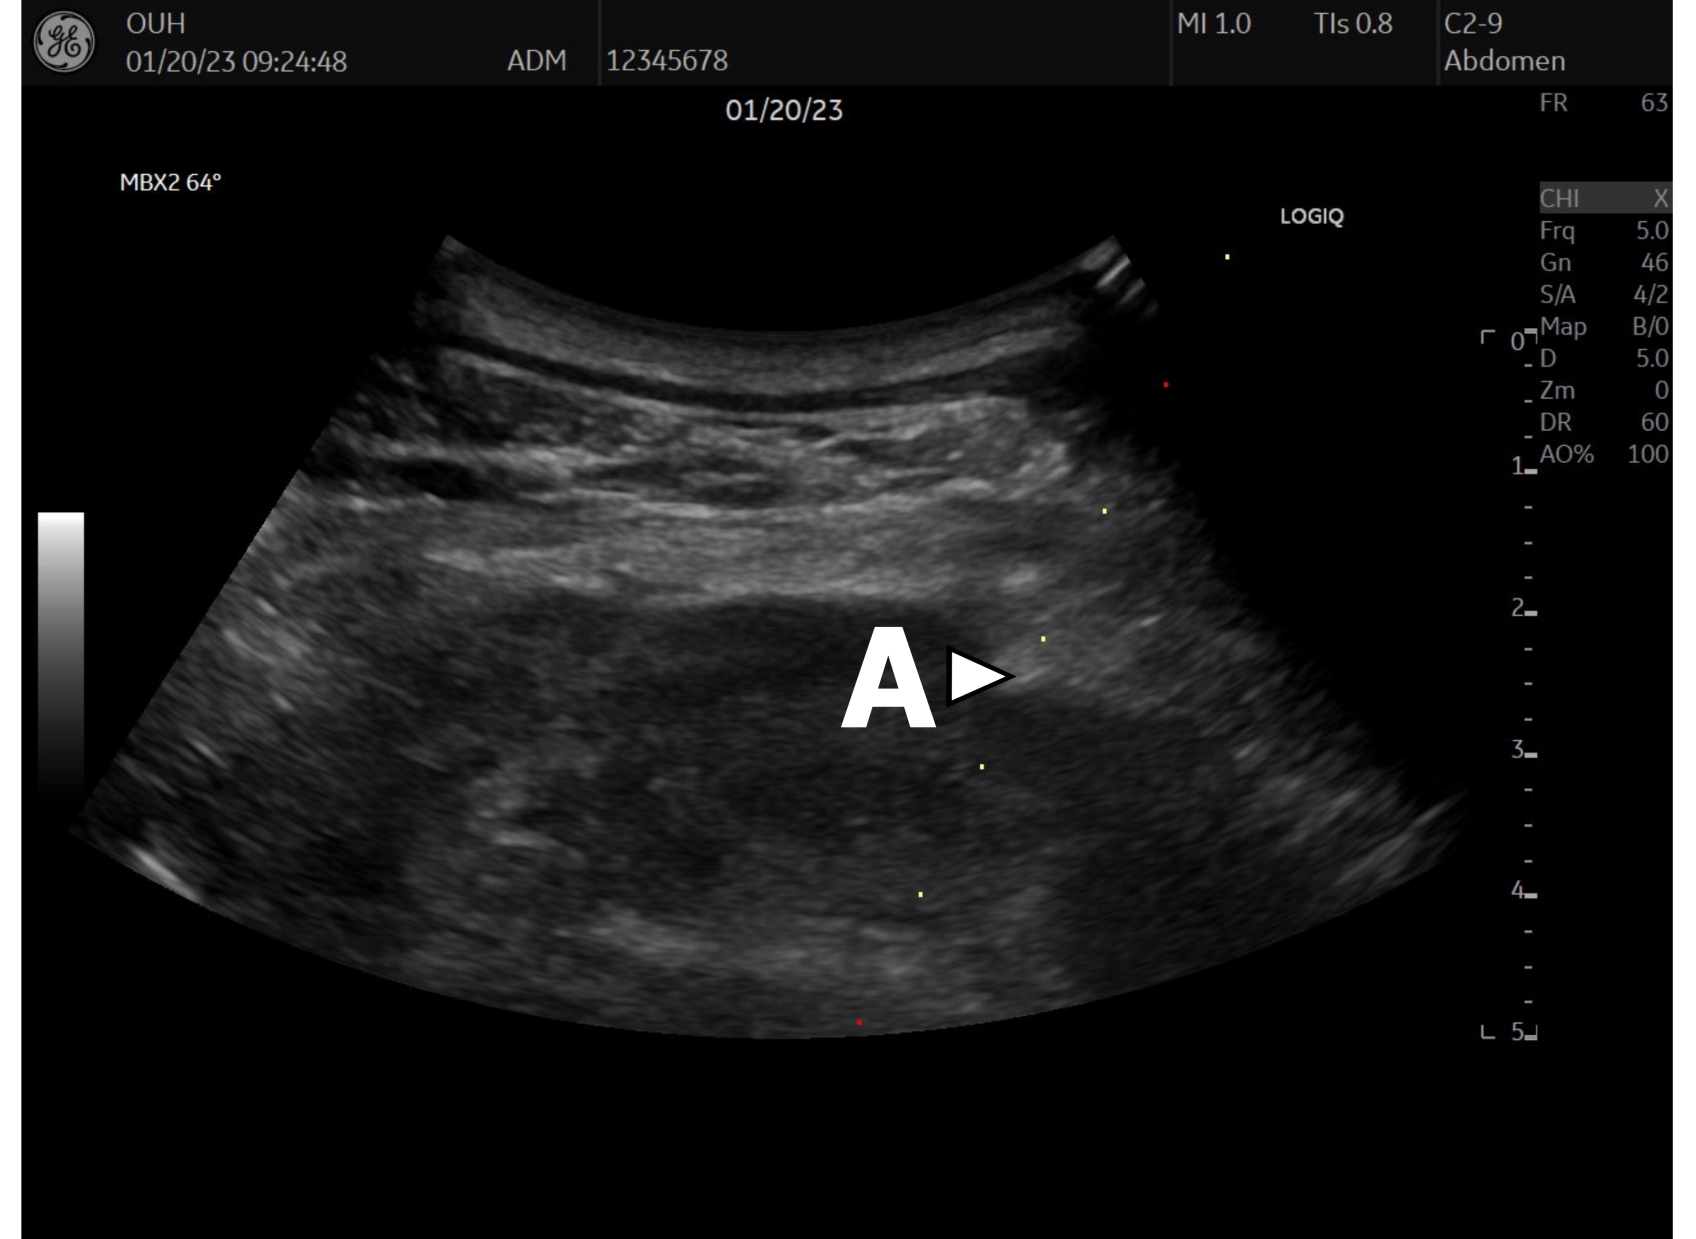This screenshot has height=1239, width=1696.
Task: Click the centered exam date 01/20/23
Action: click(x=784, y=110)
